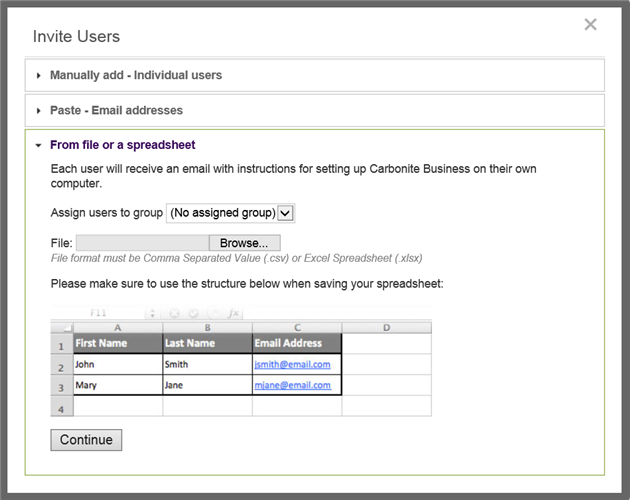
Task: Click the File path input field
Action: pyautogui.click(x=143, y=243)
